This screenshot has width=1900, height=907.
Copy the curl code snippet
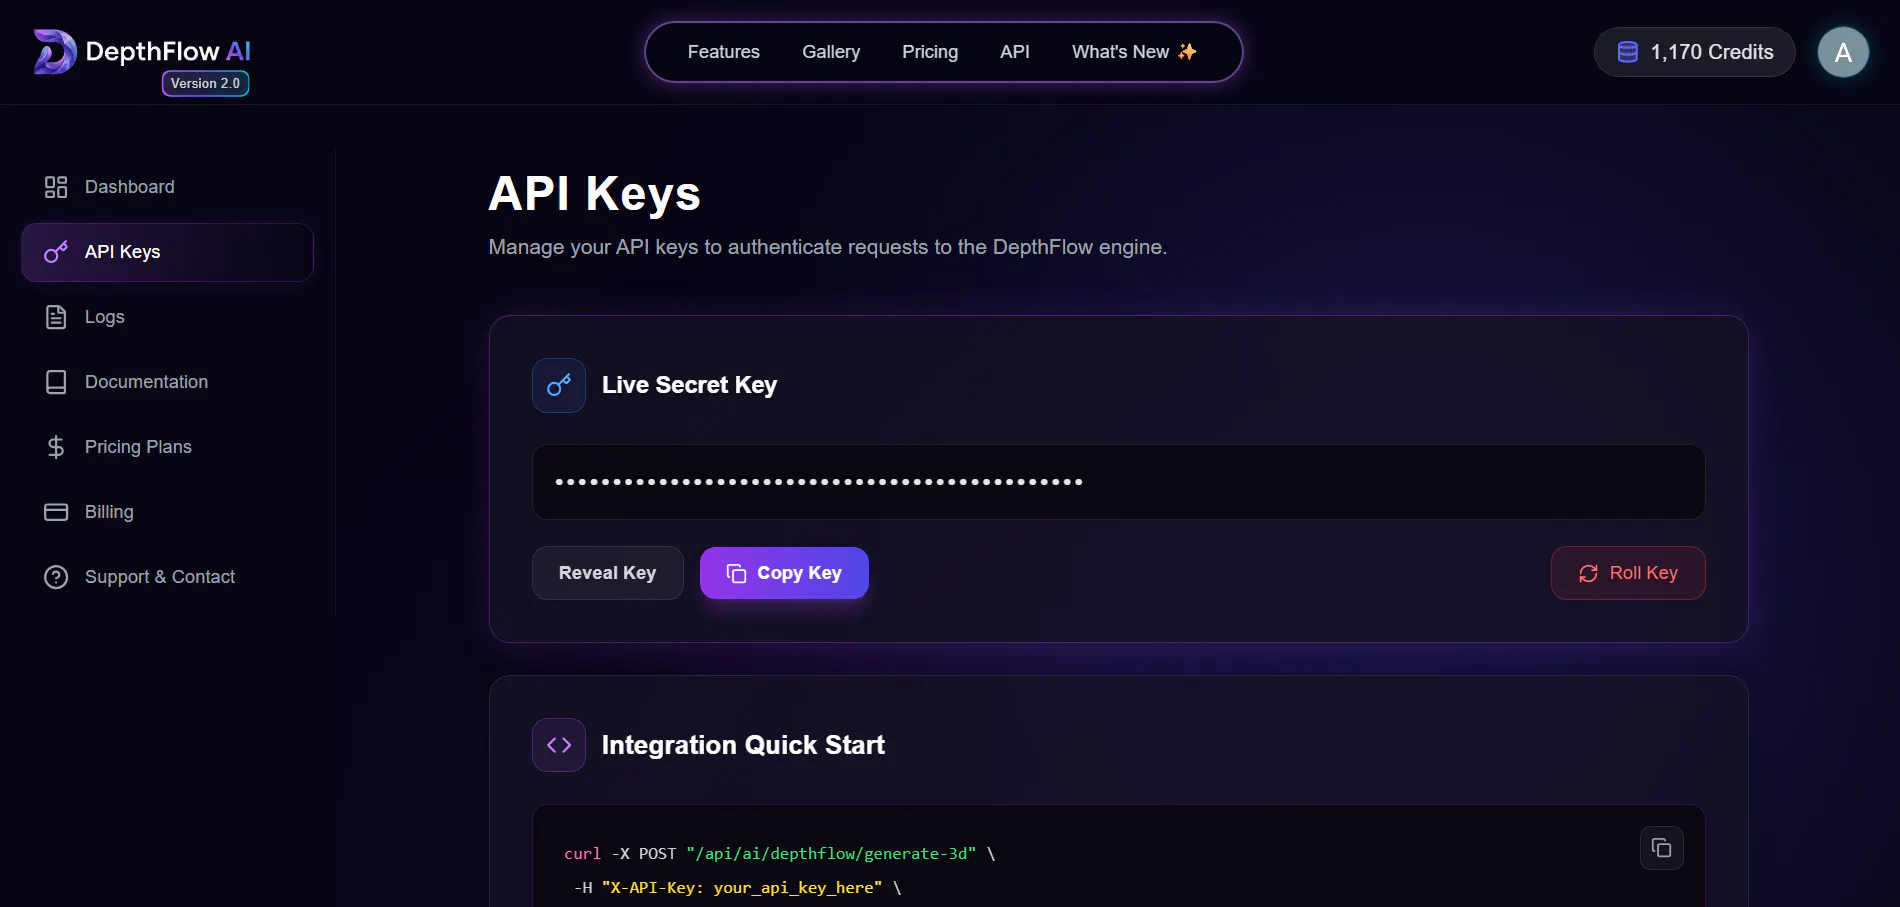point(1662,848)
